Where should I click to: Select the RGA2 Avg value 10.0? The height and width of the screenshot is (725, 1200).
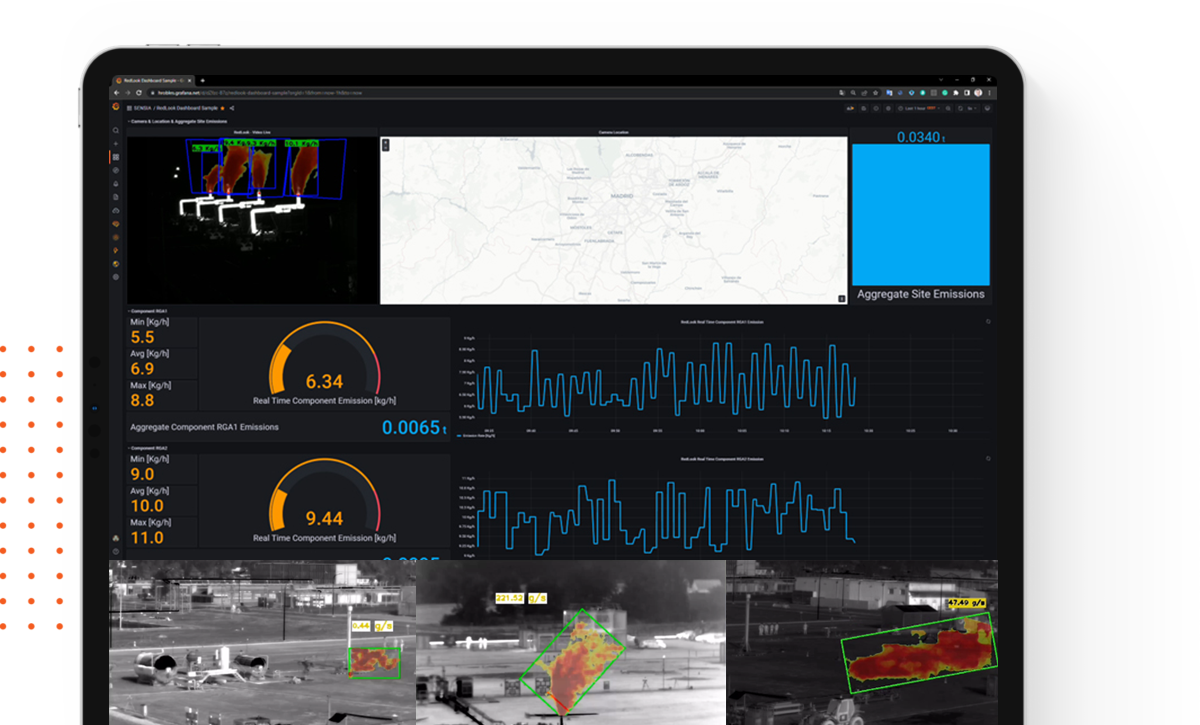[147, 506]
